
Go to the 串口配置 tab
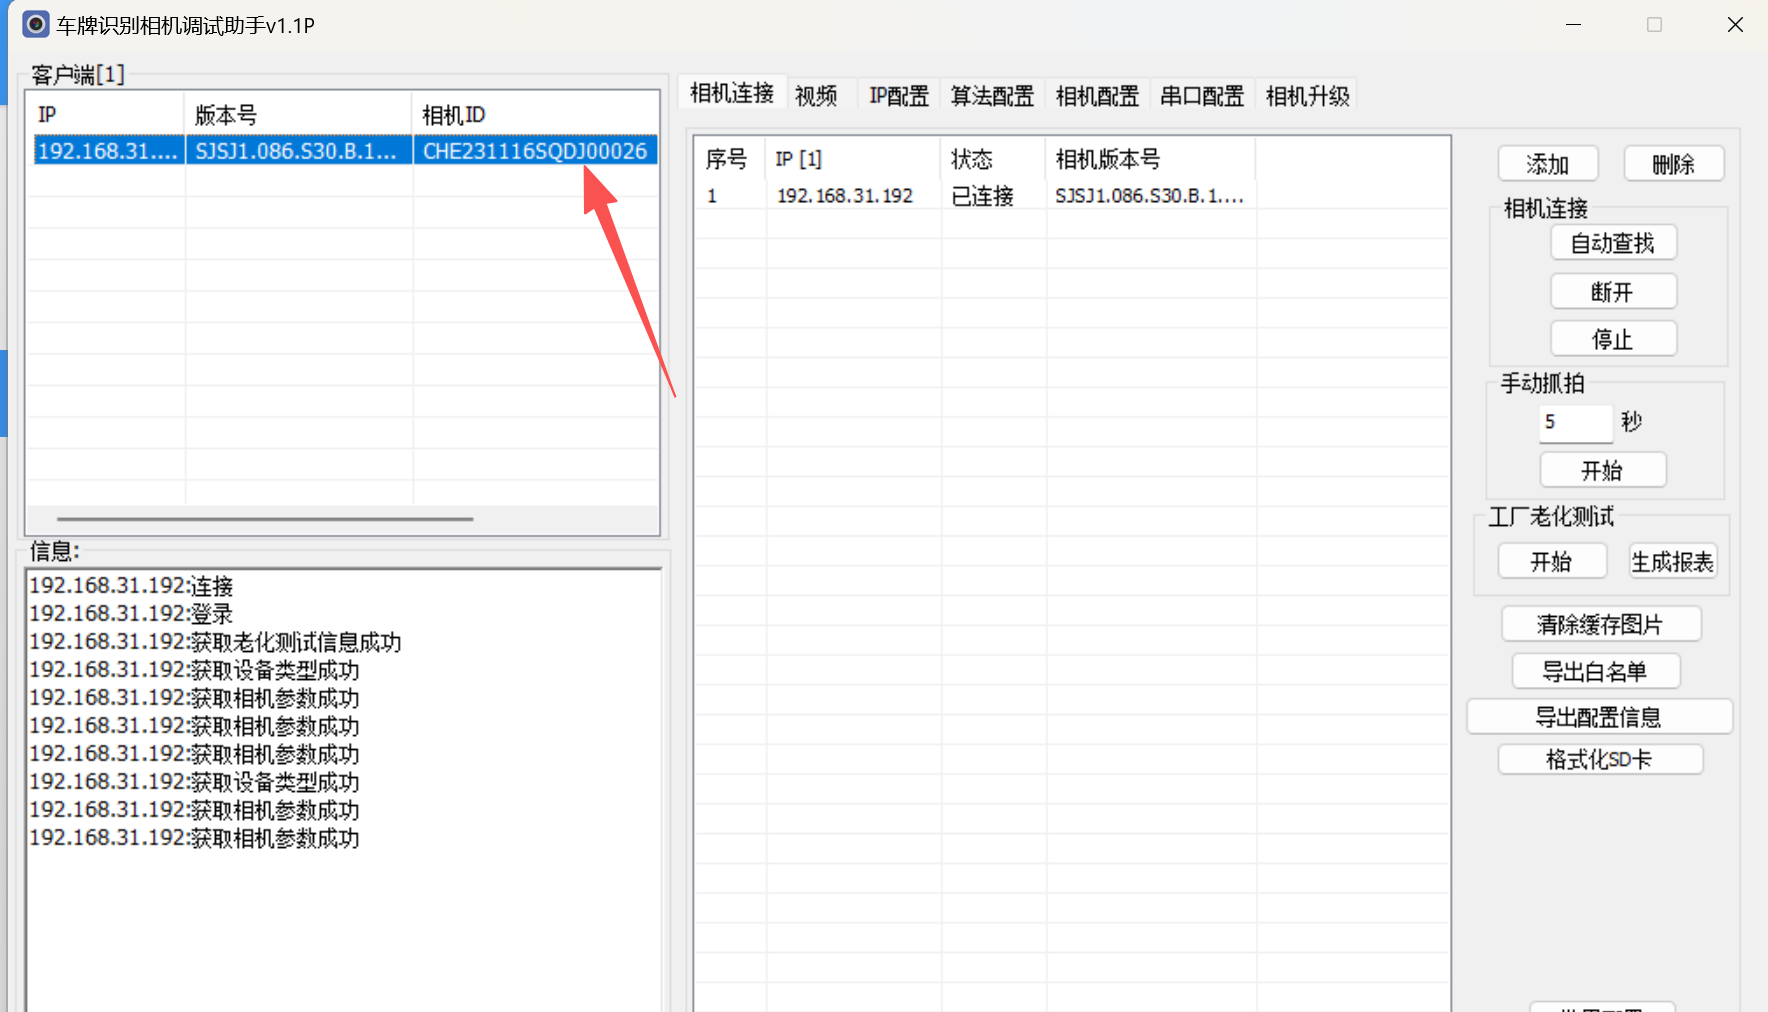(x=1202, y=96)
